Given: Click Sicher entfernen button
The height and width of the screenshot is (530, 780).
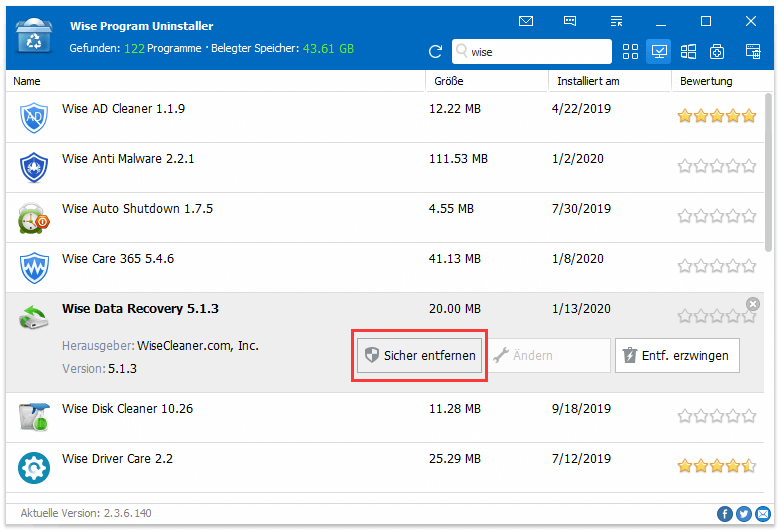Looking at the screenshot, I should click(x=419, y=355).
